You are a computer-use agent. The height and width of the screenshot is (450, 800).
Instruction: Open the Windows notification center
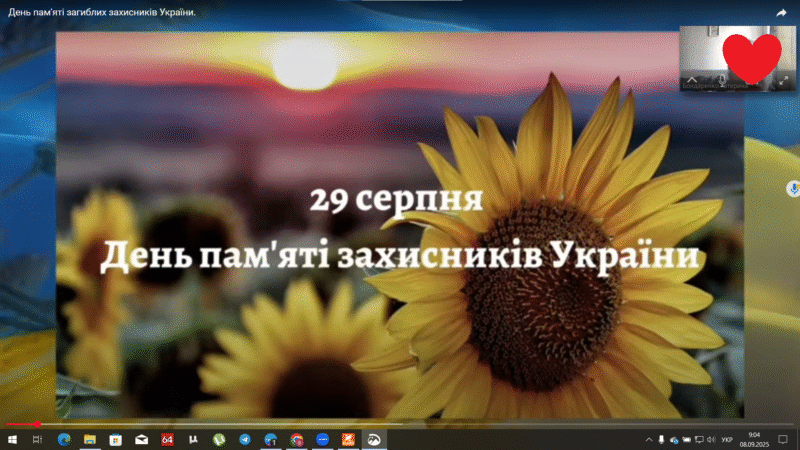[x=782, y=439]
